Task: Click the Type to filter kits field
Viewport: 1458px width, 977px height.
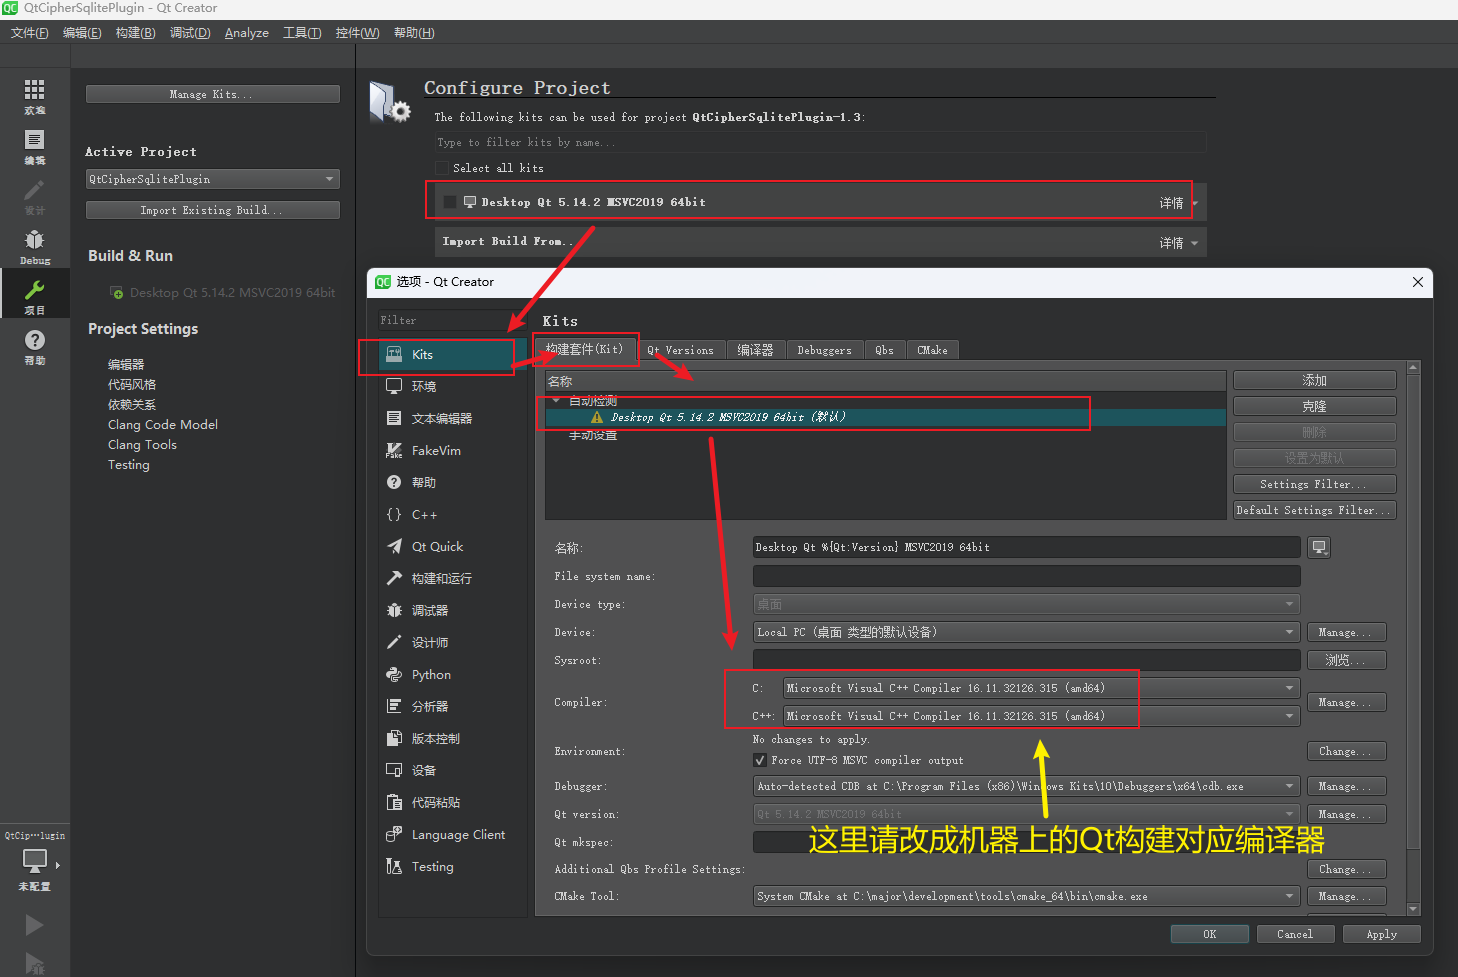Action: coord(820,142)
